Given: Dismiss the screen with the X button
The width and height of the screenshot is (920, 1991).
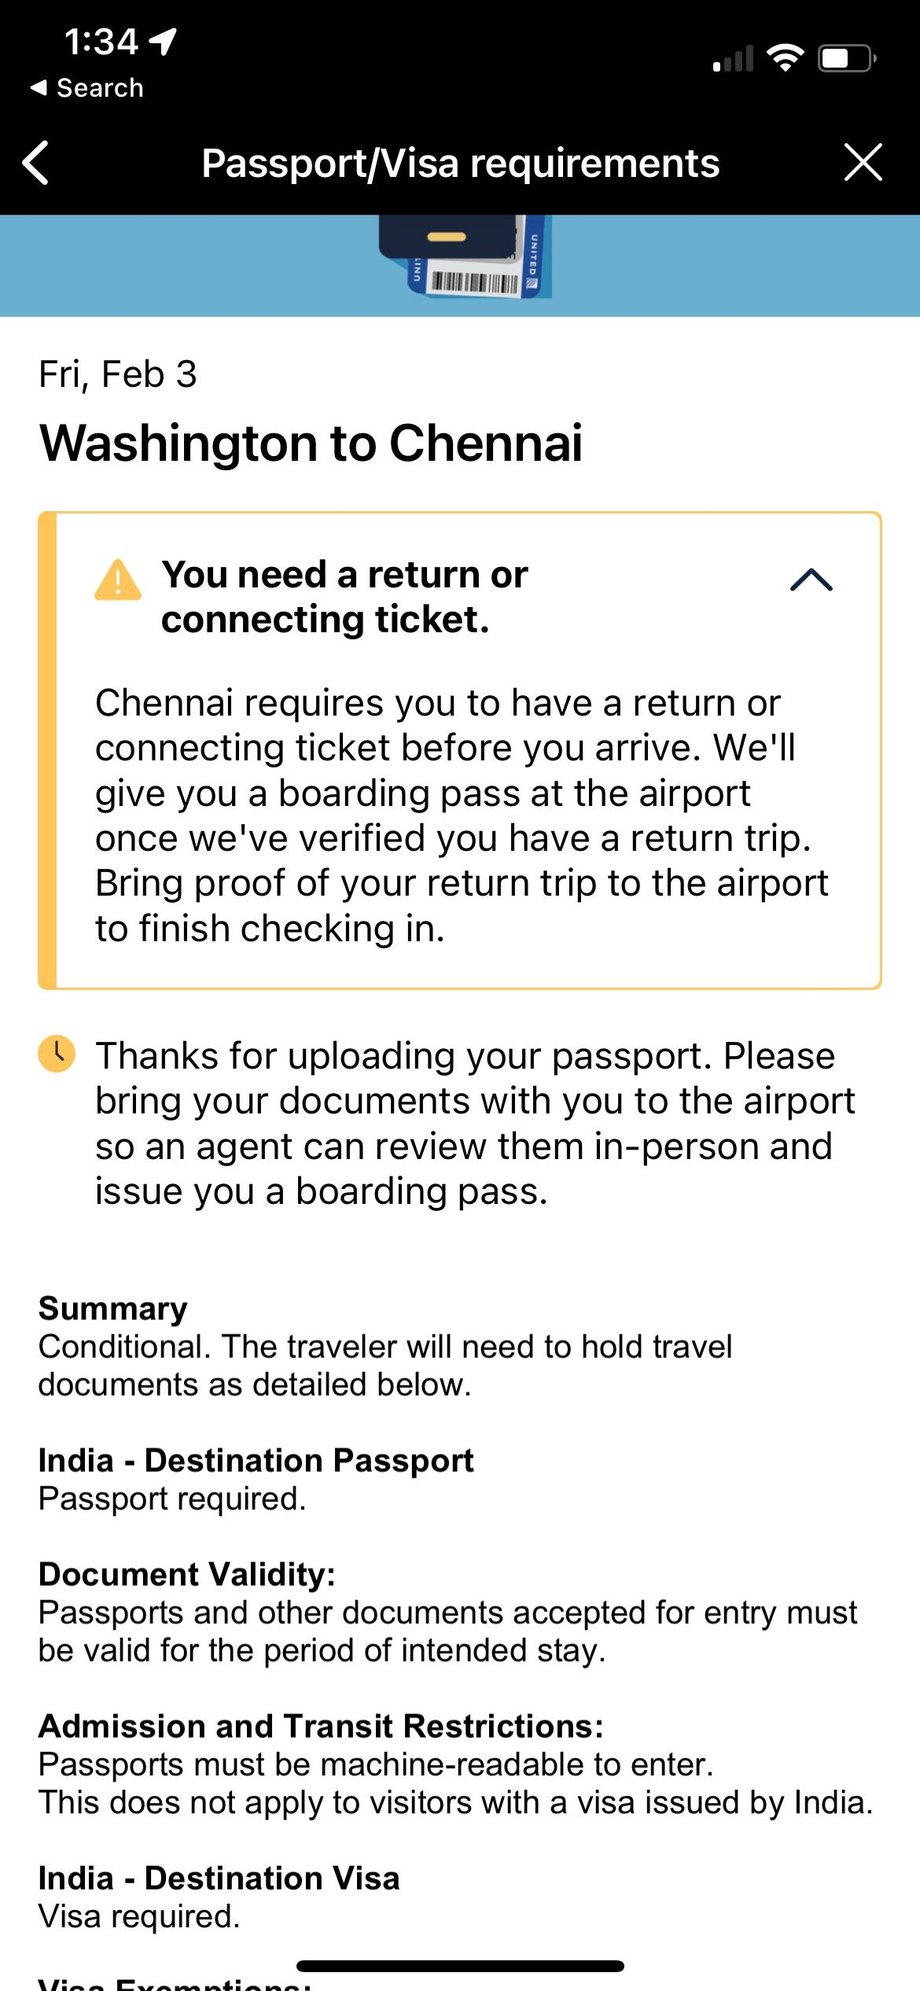Looking at the screenshot, I should [x=863, y=162].
